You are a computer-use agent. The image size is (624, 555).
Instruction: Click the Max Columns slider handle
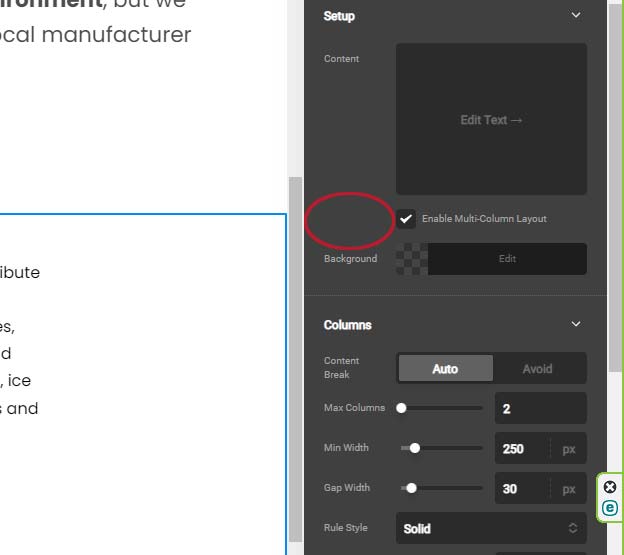coord(402,408)
